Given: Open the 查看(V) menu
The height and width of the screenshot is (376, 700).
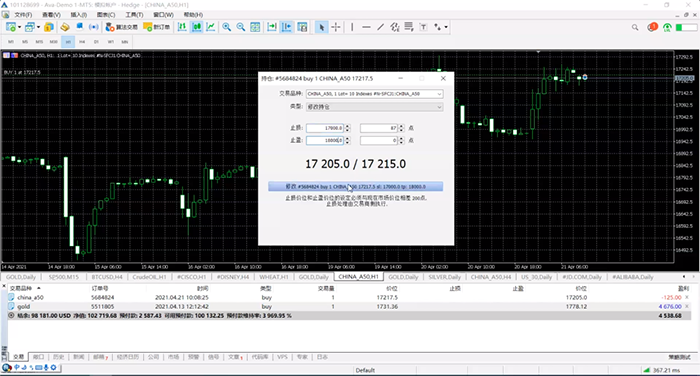Looking at the screenshot, I should click(x=51, y=15).
